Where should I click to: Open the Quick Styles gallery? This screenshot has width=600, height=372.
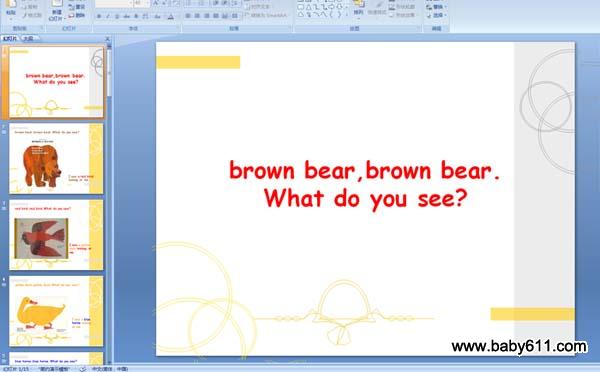377,8
